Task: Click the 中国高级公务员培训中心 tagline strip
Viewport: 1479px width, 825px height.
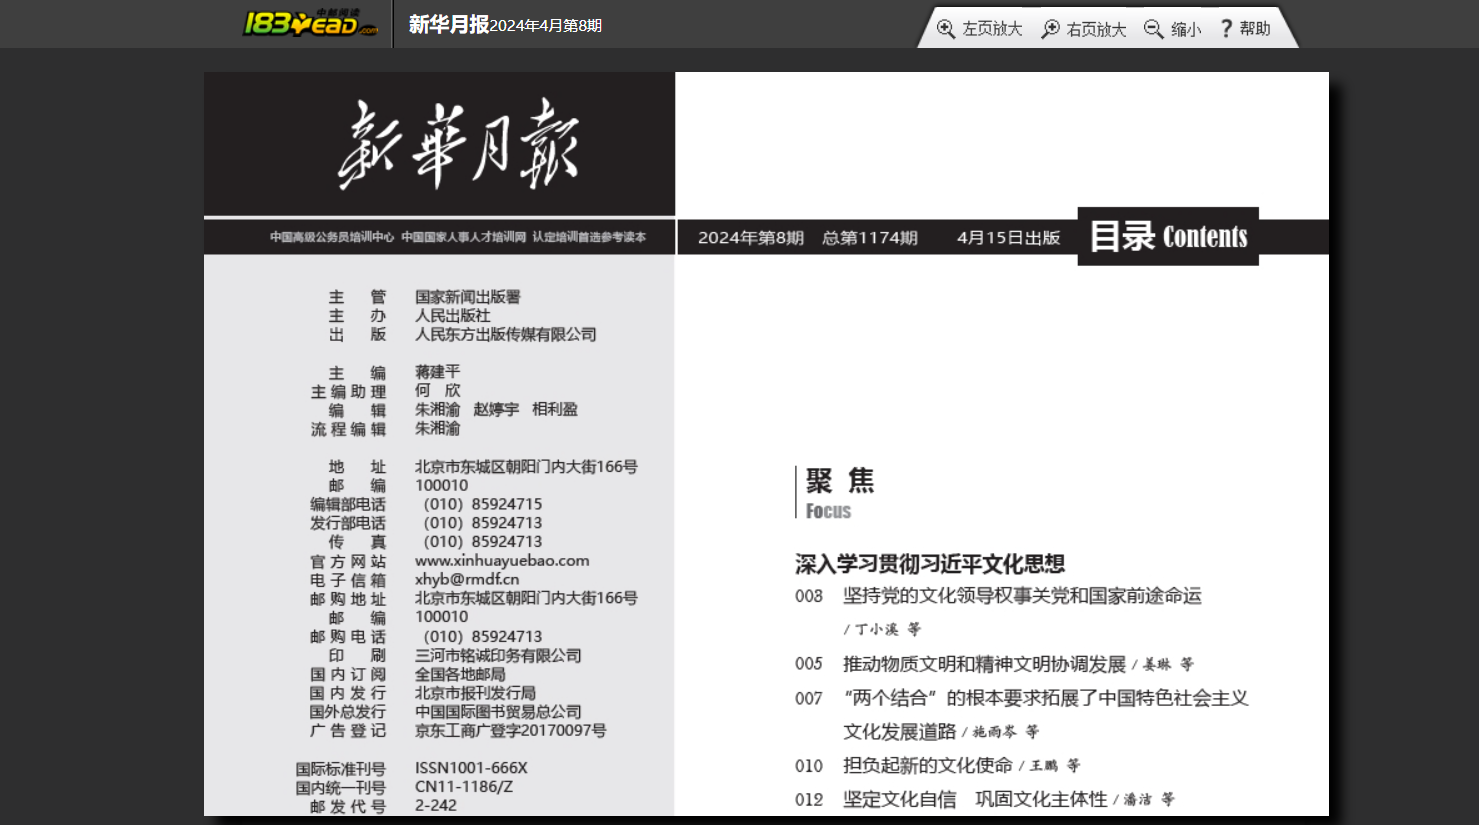Action: pyautogui.click(x=332, y=238)
